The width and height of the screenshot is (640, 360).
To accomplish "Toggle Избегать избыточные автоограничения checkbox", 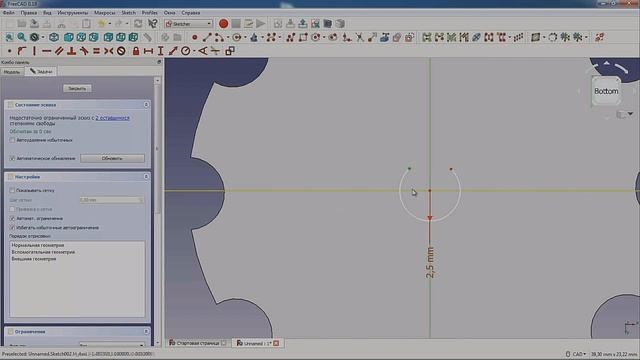I will [12, 228].
